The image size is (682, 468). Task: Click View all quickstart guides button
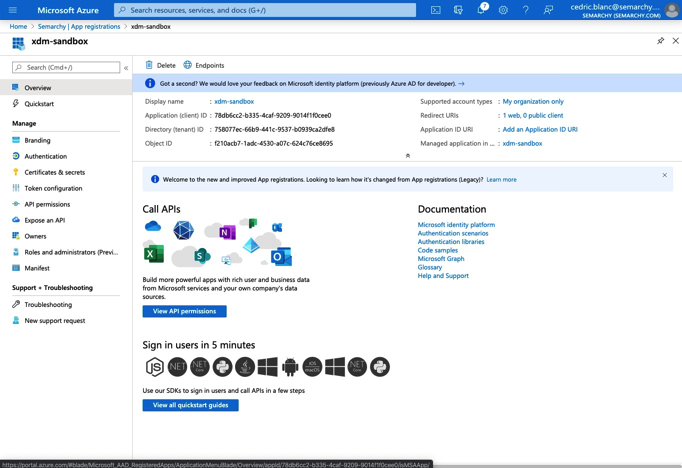(x=190, y=405)
